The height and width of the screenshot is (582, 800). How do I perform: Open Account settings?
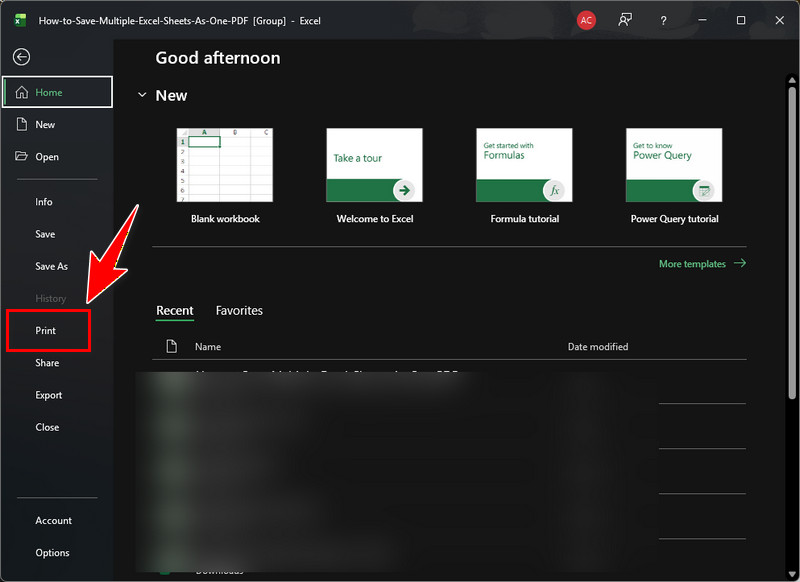(x=54, y=520)
